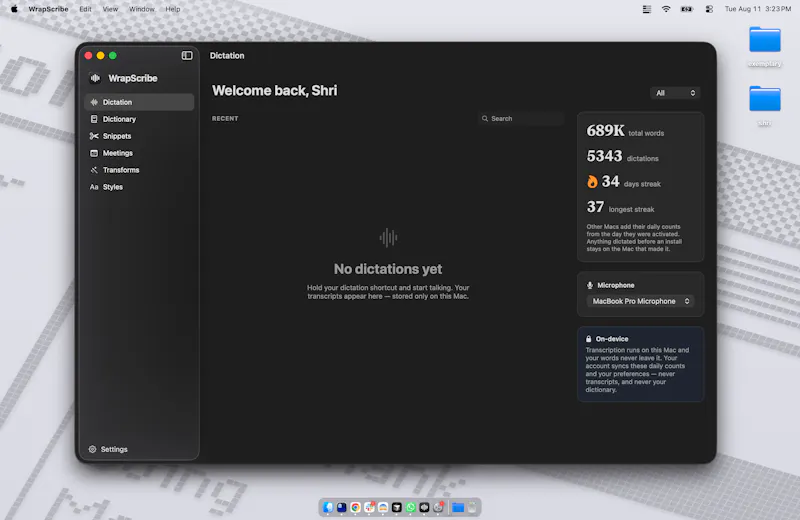Click the Transforms wand icon
The height and width of the screenshot is (520, 800).
[94, 170]
